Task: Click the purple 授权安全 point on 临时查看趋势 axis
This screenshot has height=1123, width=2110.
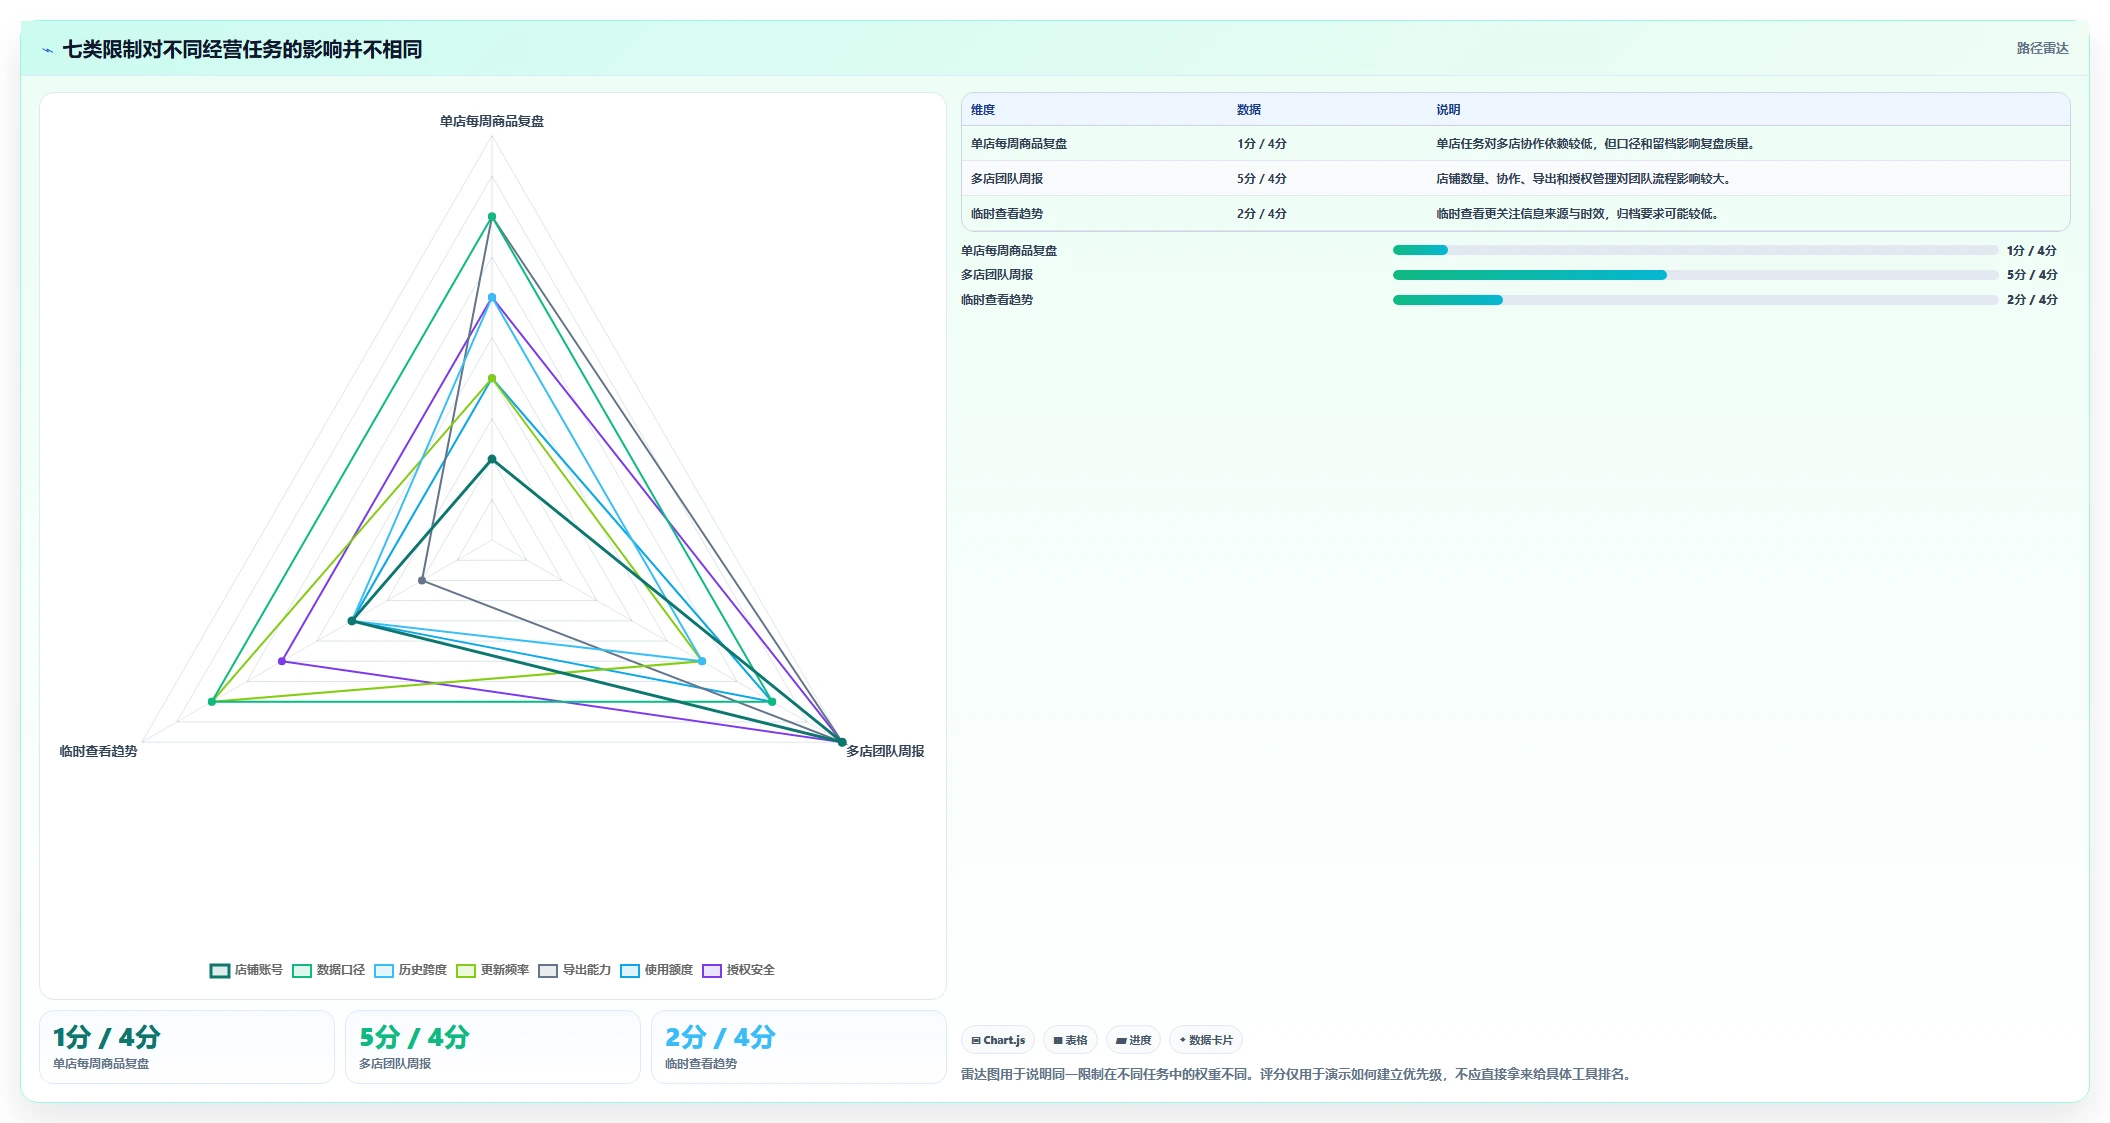Action: pyautogui.click(x=282, y=661)
